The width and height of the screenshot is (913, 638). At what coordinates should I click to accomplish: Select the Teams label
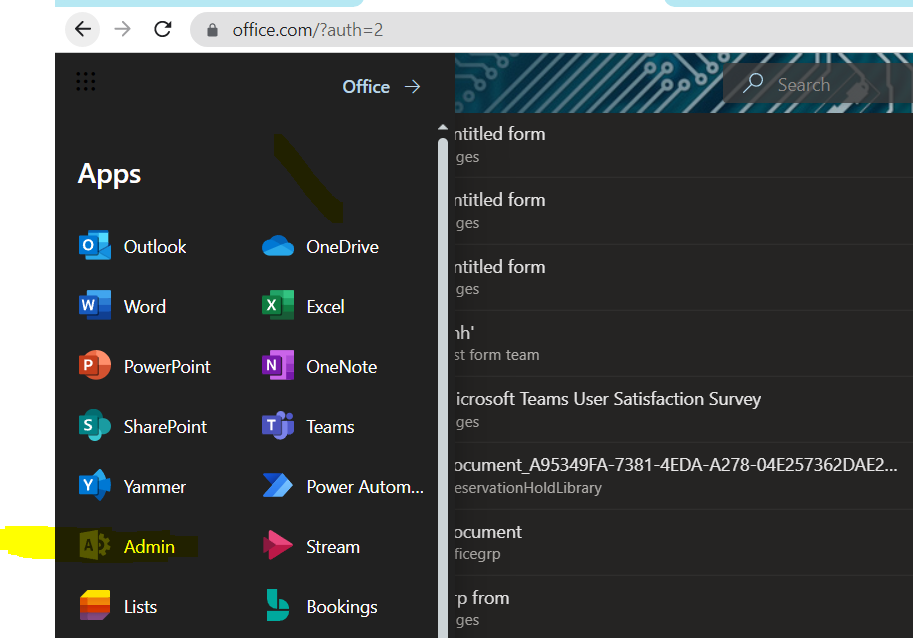pos(330,427)
